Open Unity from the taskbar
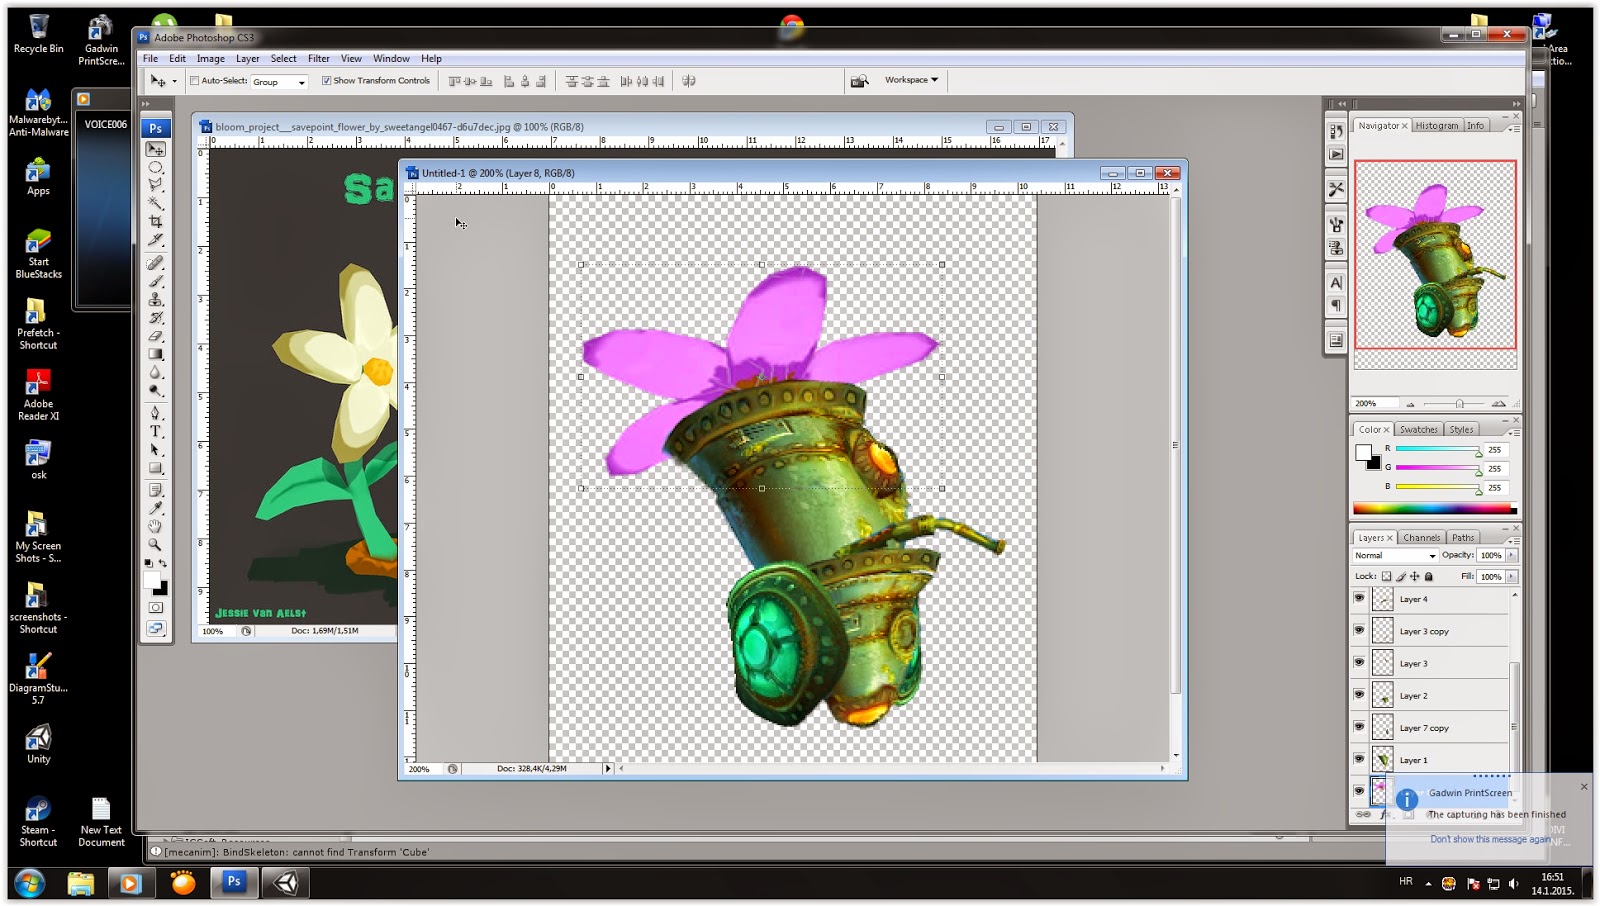The height and width of the screenshot is (906, 1600). (285, 883)
